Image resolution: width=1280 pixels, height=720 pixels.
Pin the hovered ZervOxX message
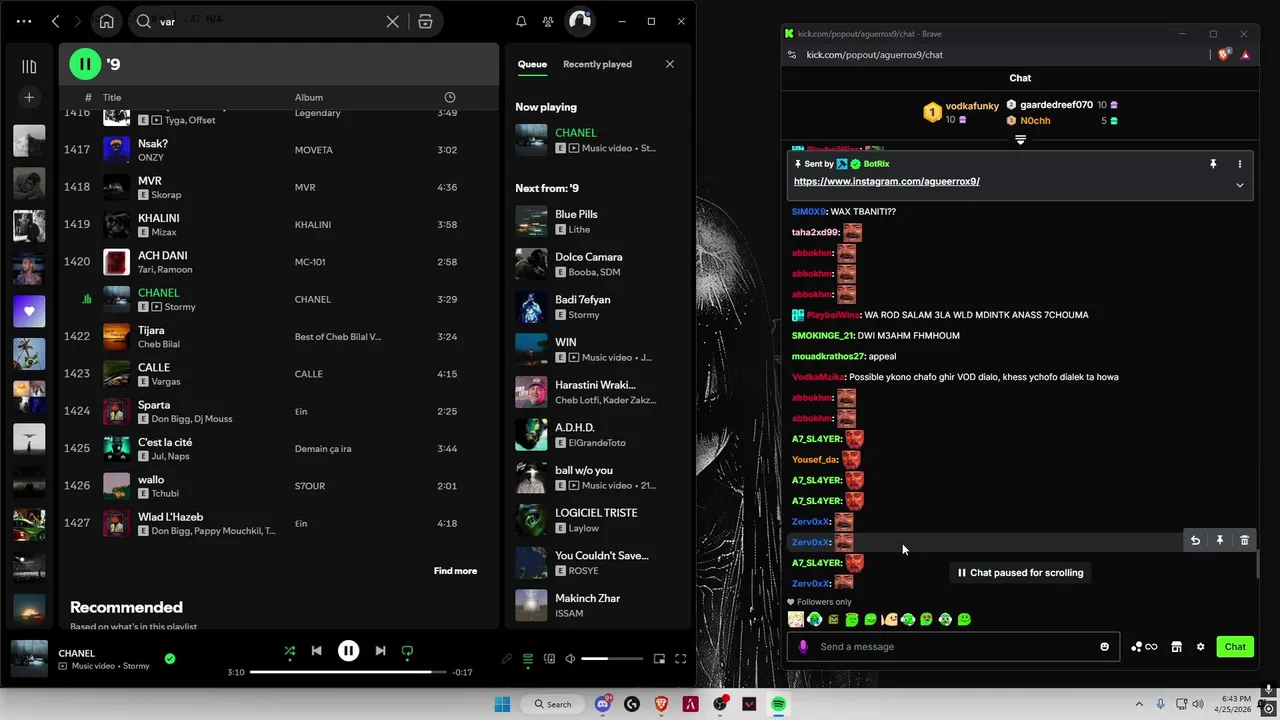coord(1220,540)
